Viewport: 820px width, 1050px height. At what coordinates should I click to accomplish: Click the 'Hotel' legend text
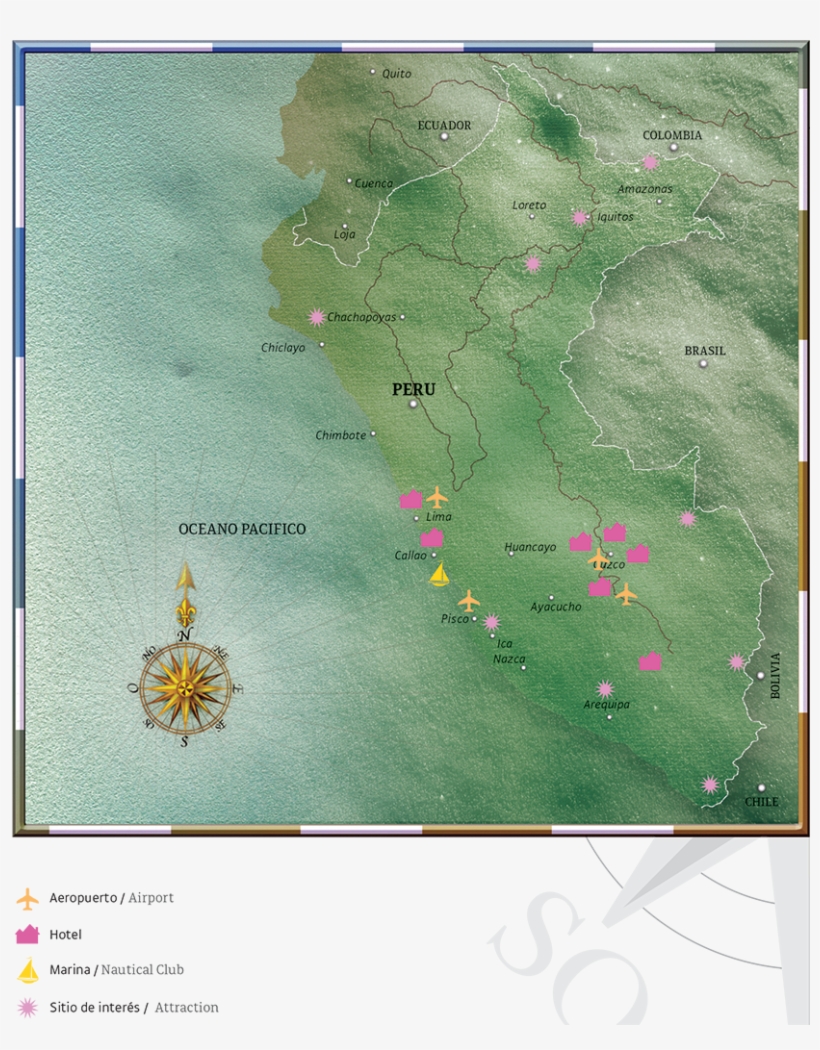[x=65, y=935]
